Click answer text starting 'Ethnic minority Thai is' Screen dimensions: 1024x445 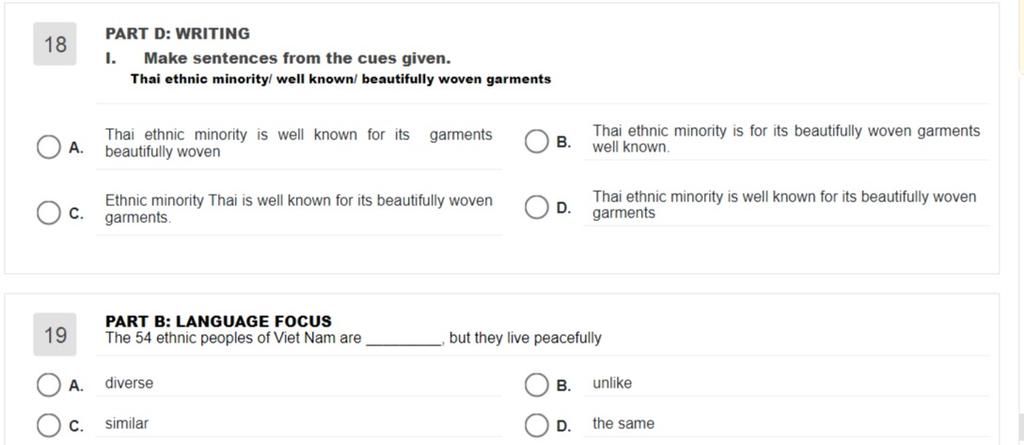pyautogui.click(x=298, y=209)
